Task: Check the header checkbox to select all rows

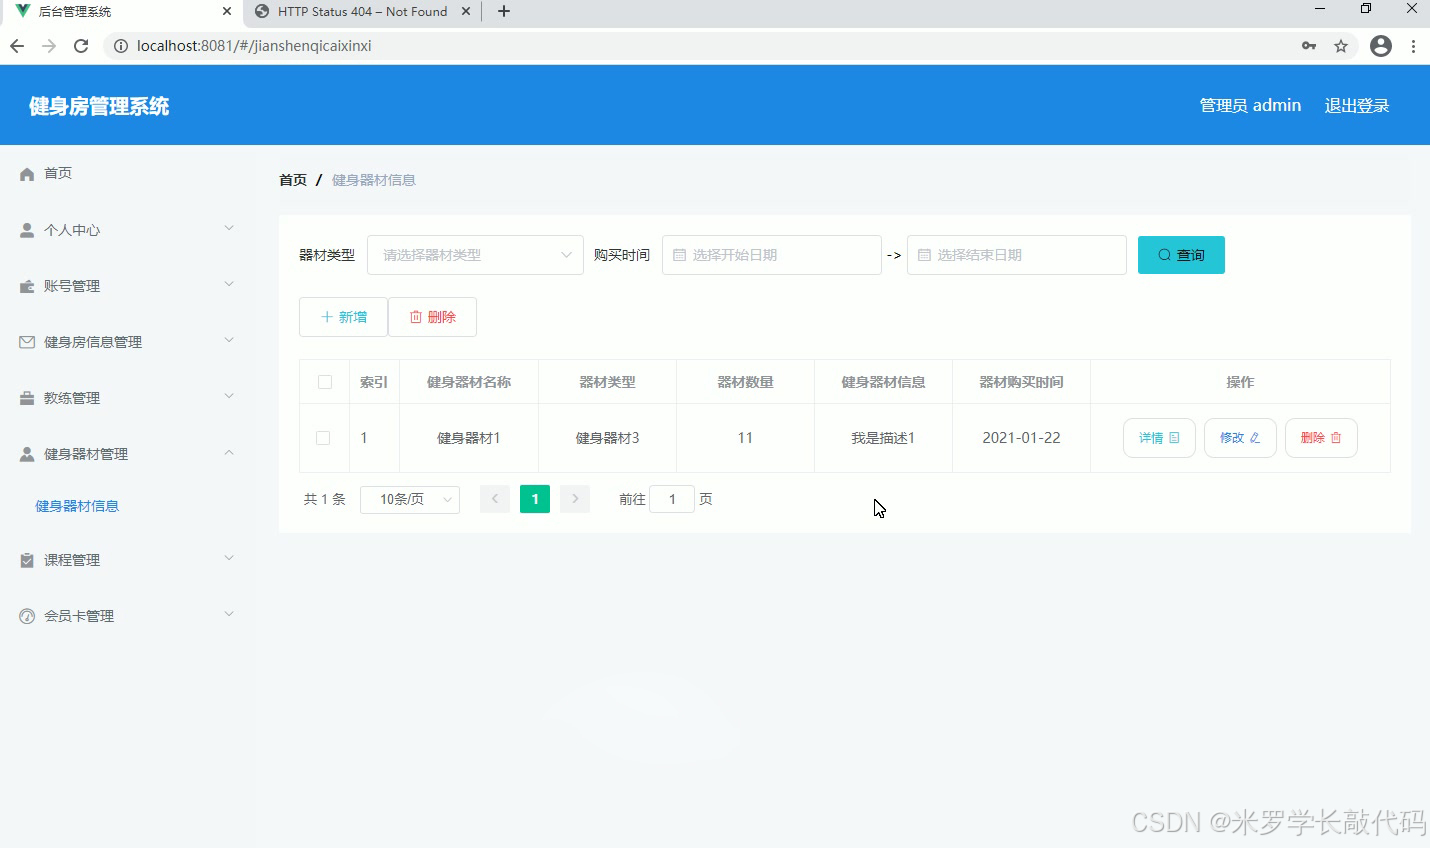Action: pyautogui.click(x=323, y=381)
